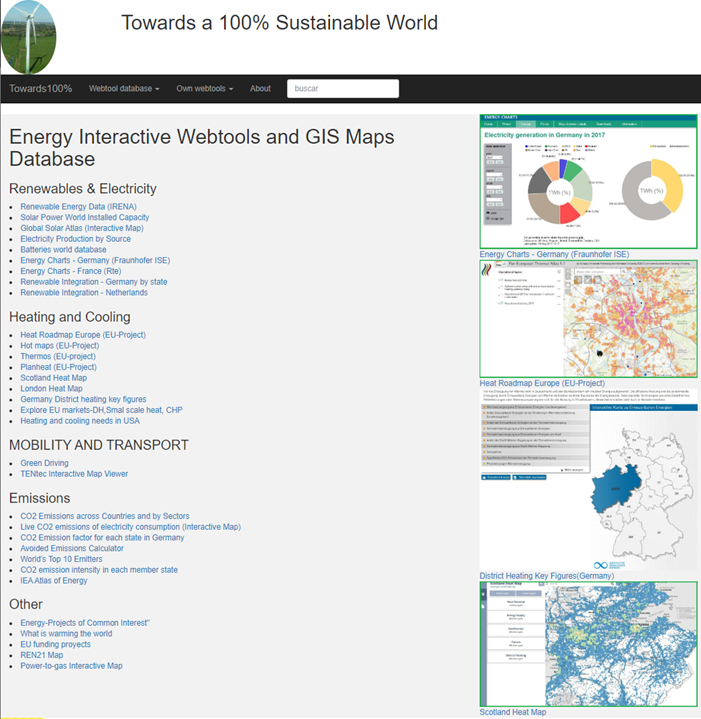Open Hot maps (EU-Project) link
This screenshot has width=701, height=719.
pos(60,346)
